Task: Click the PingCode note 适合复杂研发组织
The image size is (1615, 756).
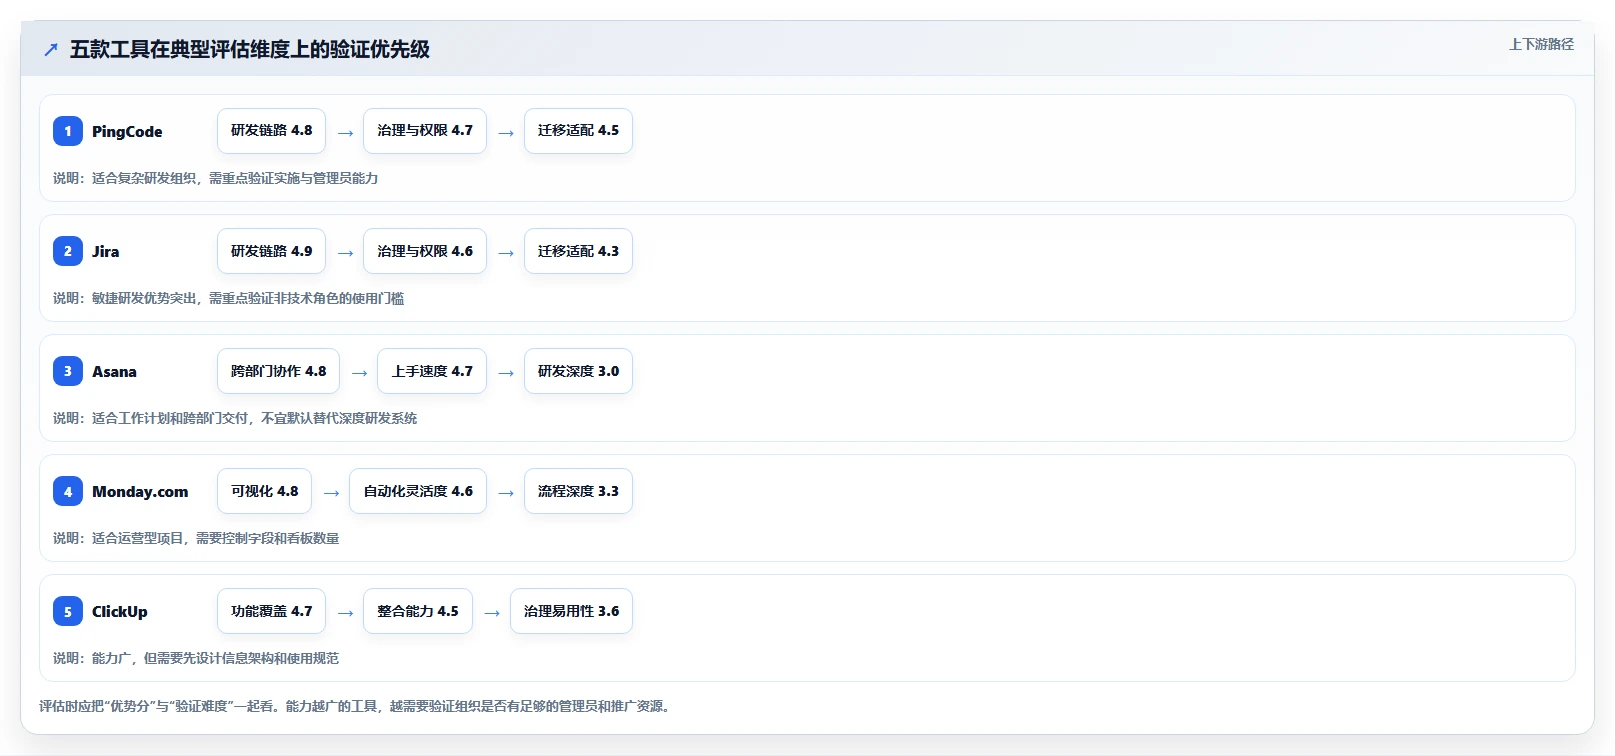Action: point(215,178)
